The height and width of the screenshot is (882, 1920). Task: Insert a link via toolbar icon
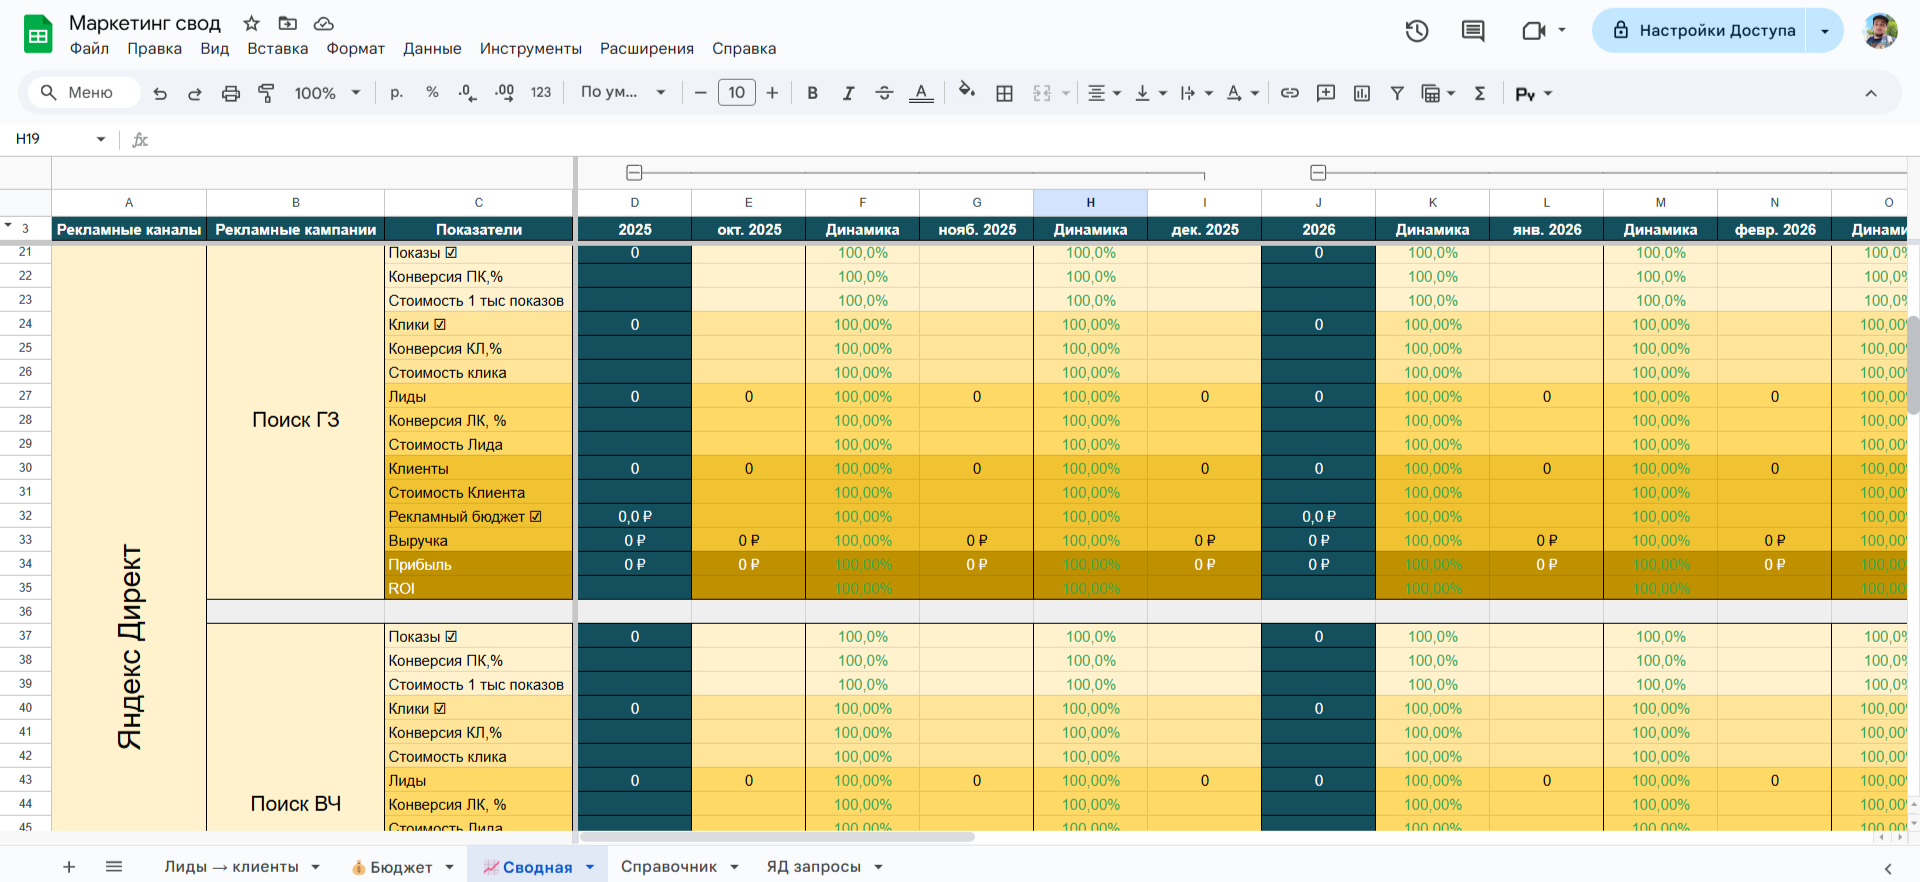click(x=1290, y=93)
